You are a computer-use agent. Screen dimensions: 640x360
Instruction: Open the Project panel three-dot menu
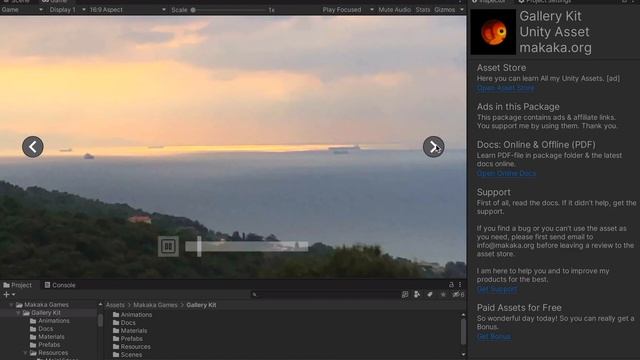click(460, 284)
